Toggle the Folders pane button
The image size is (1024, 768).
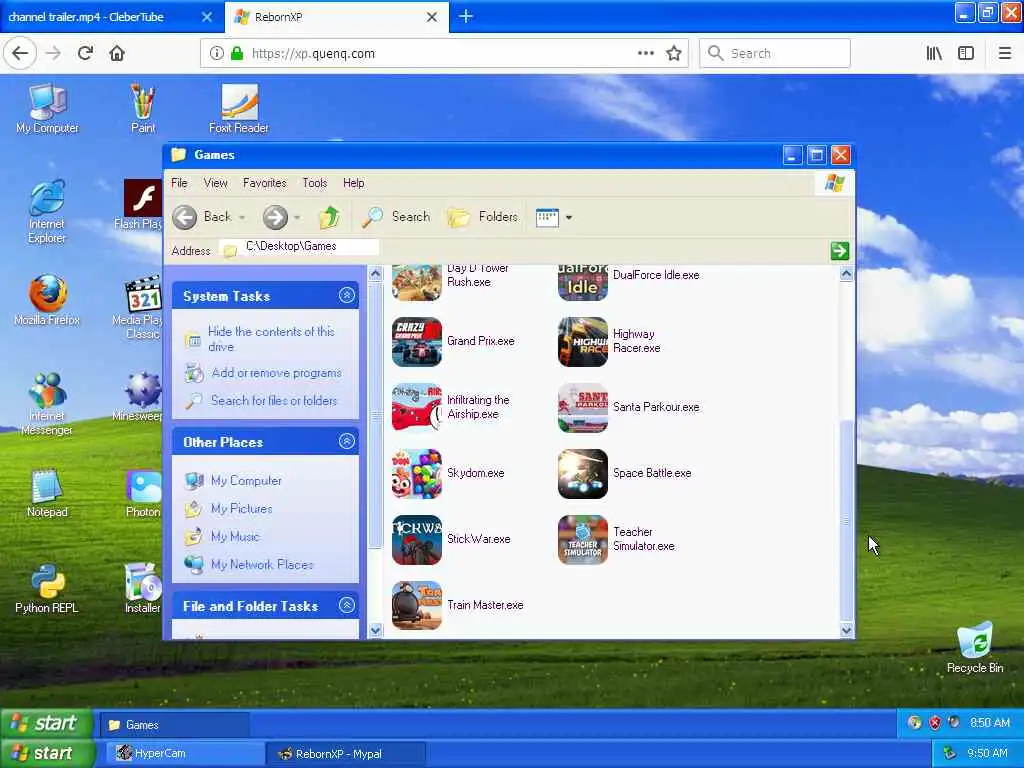point(483,217)
